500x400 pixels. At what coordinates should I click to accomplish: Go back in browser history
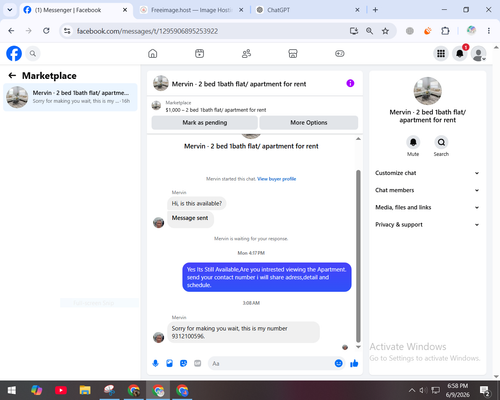click(11, 31)
